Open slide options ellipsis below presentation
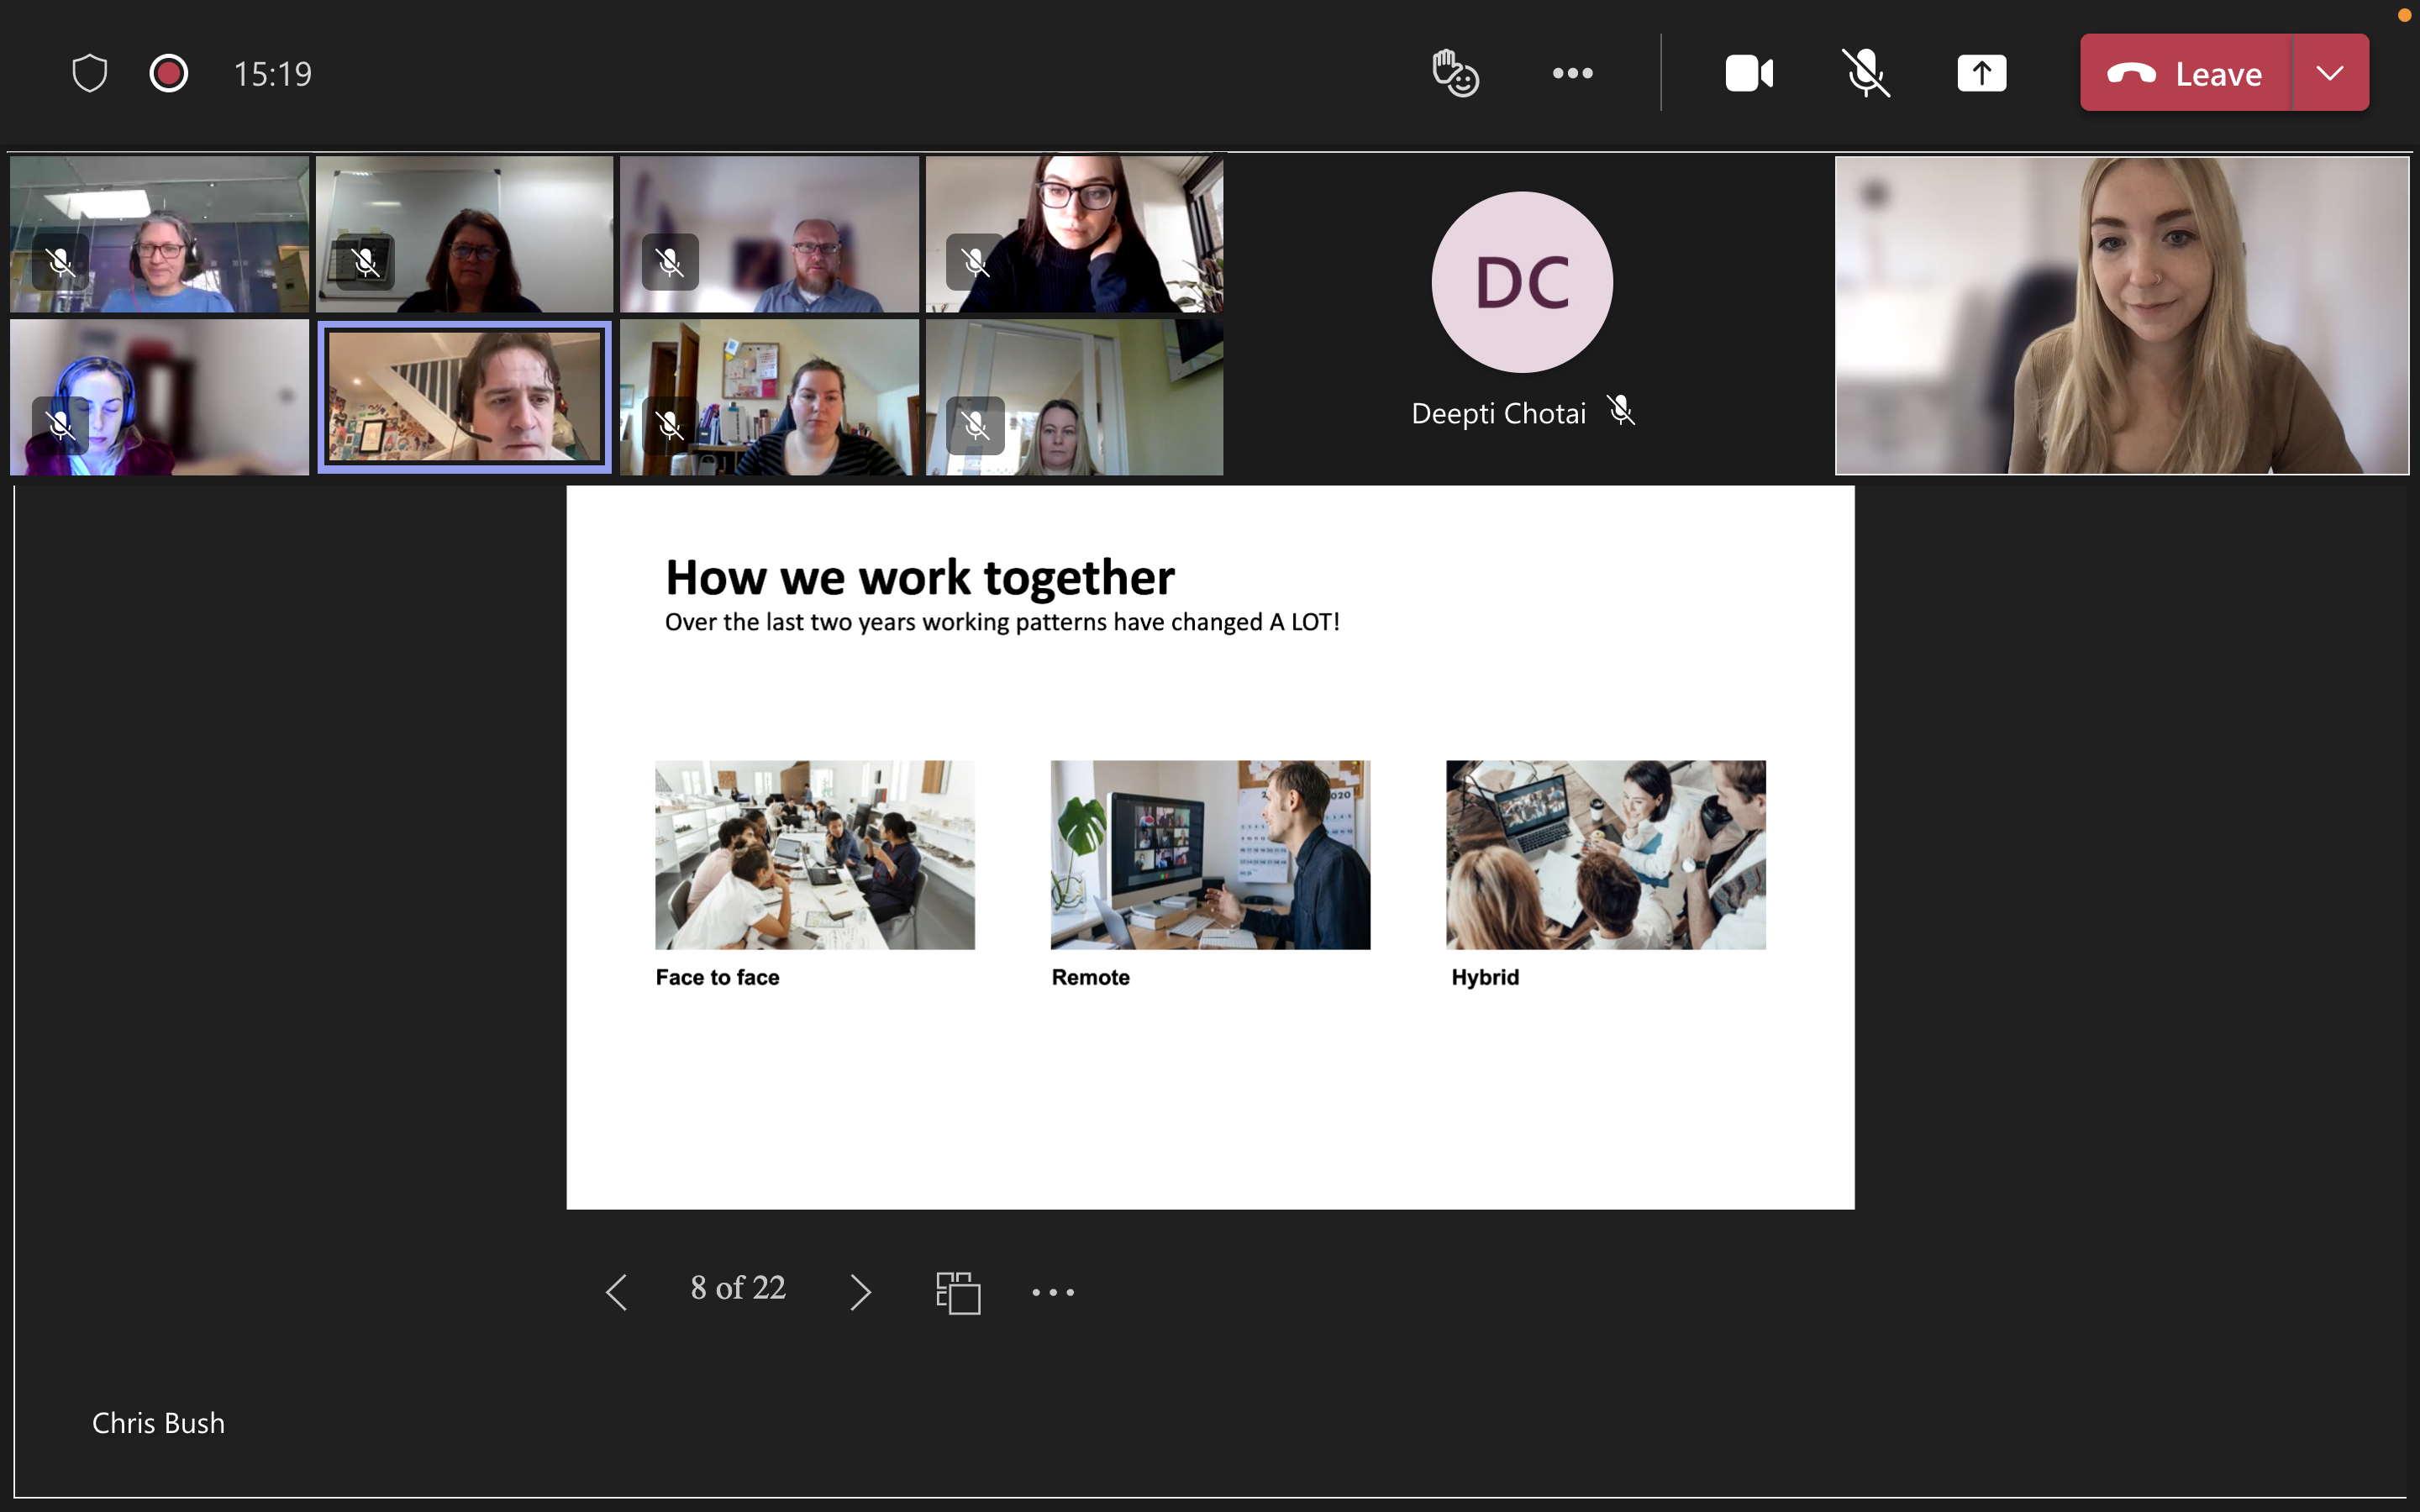 click(1053, 1292)
